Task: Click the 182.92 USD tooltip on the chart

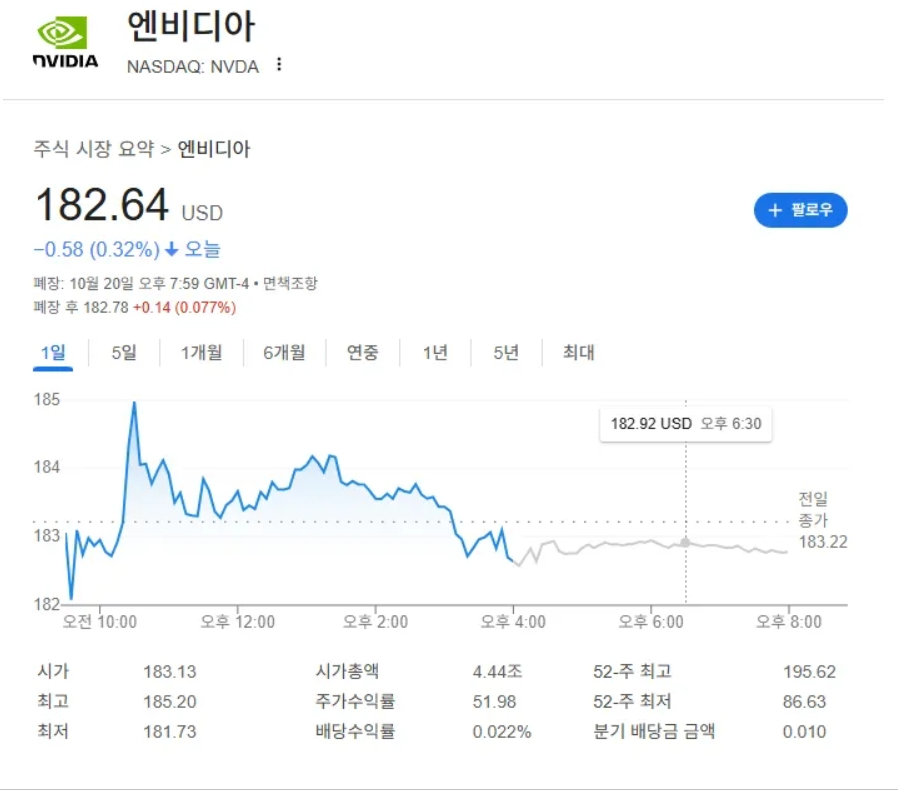Action: click(684, 423)
